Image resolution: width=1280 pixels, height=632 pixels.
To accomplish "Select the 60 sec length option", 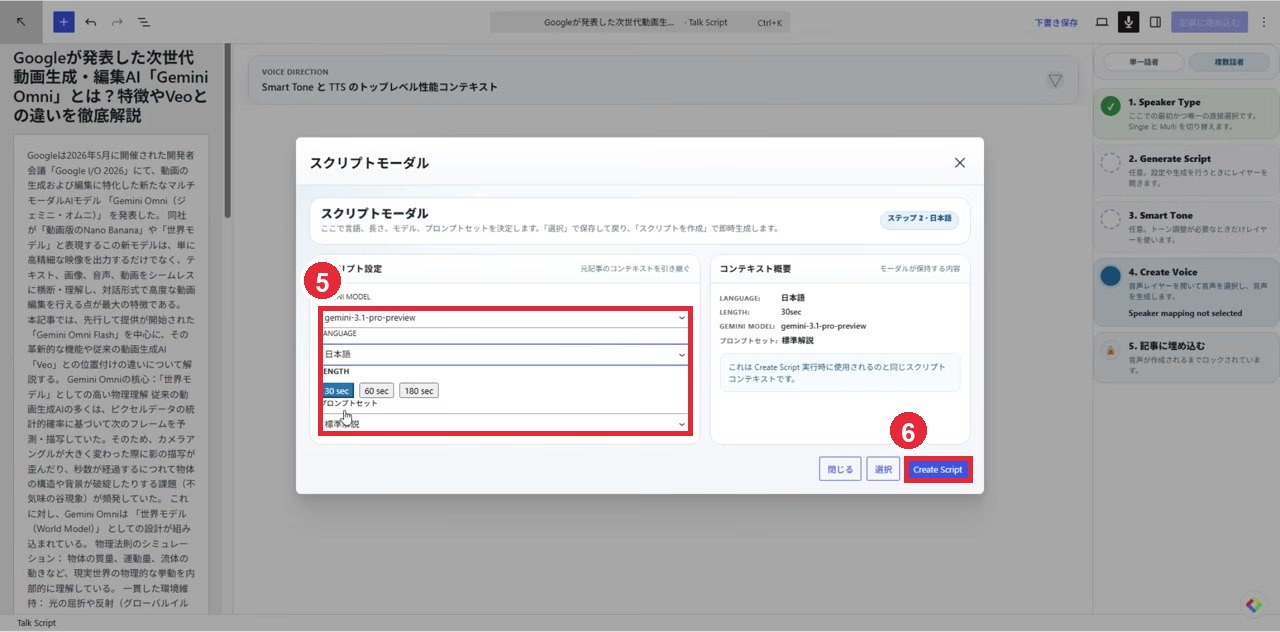I will 376,391.
